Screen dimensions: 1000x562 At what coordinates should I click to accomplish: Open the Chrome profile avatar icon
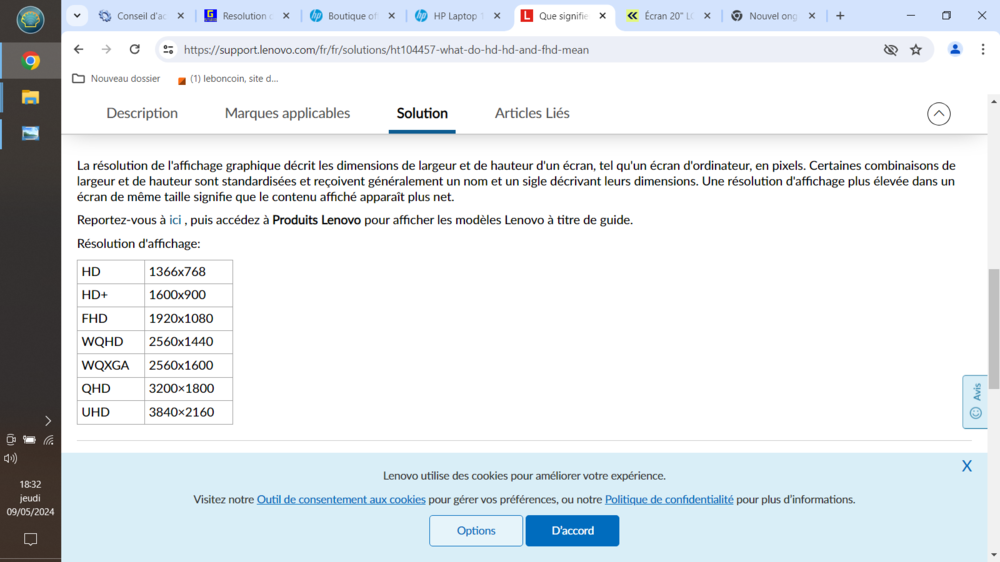coord(955,50)
